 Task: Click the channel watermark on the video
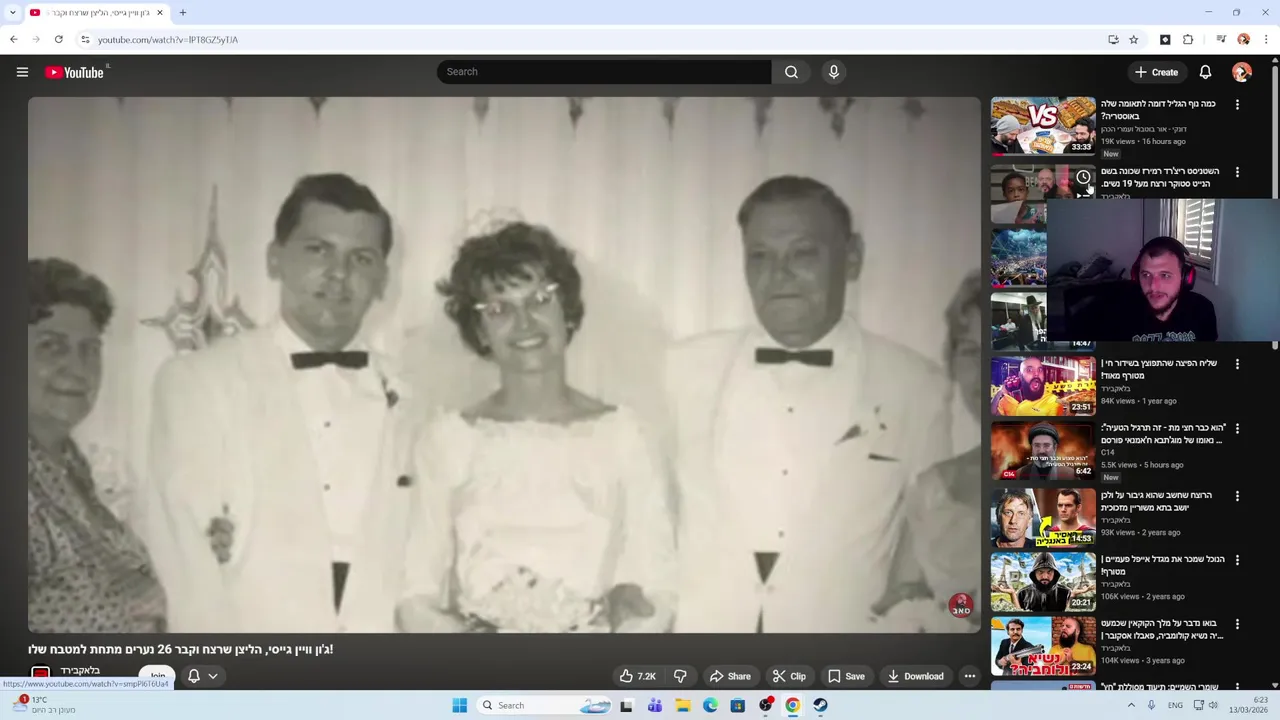960,605
